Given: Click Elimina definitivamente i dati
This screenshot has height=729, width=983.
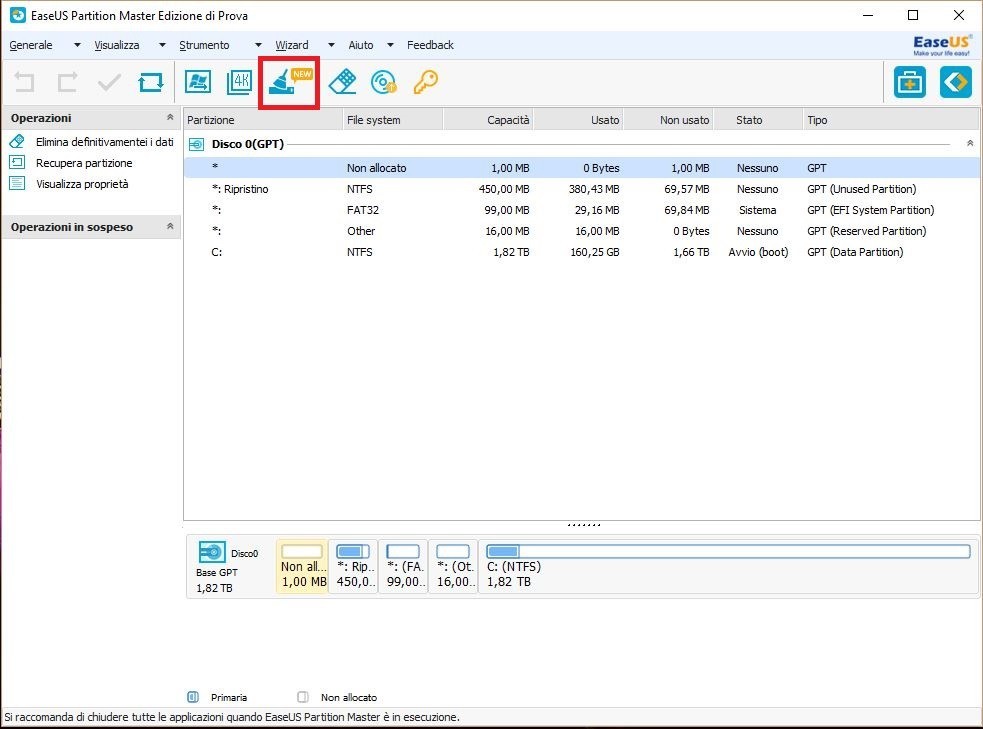Looking at the screenshot, I should (104, 142).
